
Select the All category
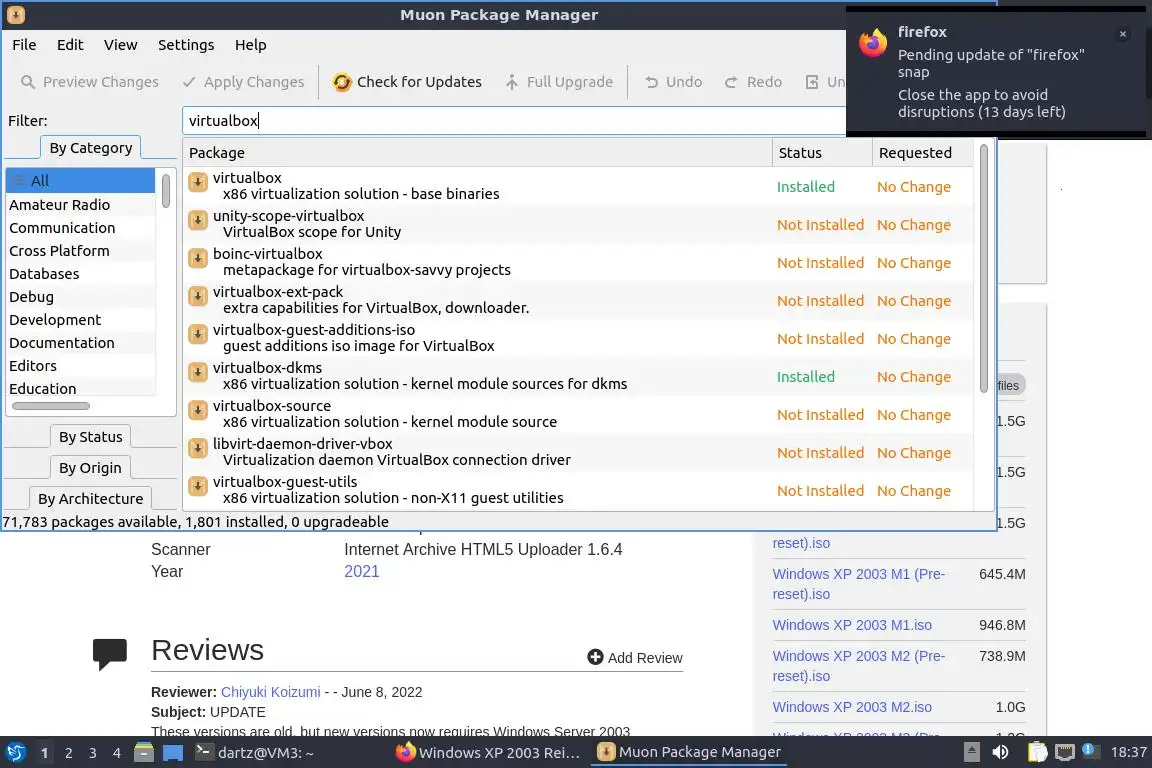point(80,181)
